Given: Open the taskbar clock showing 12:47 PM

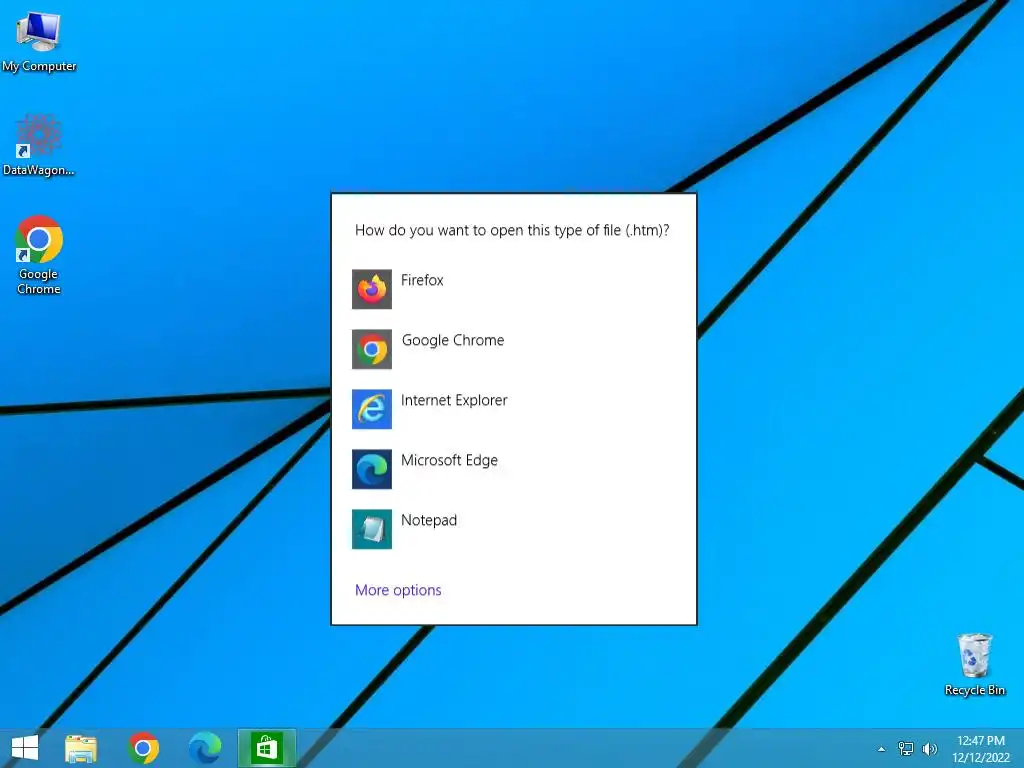Looking at the screenshot, I should pyautogui.click(x=980, y=748).
